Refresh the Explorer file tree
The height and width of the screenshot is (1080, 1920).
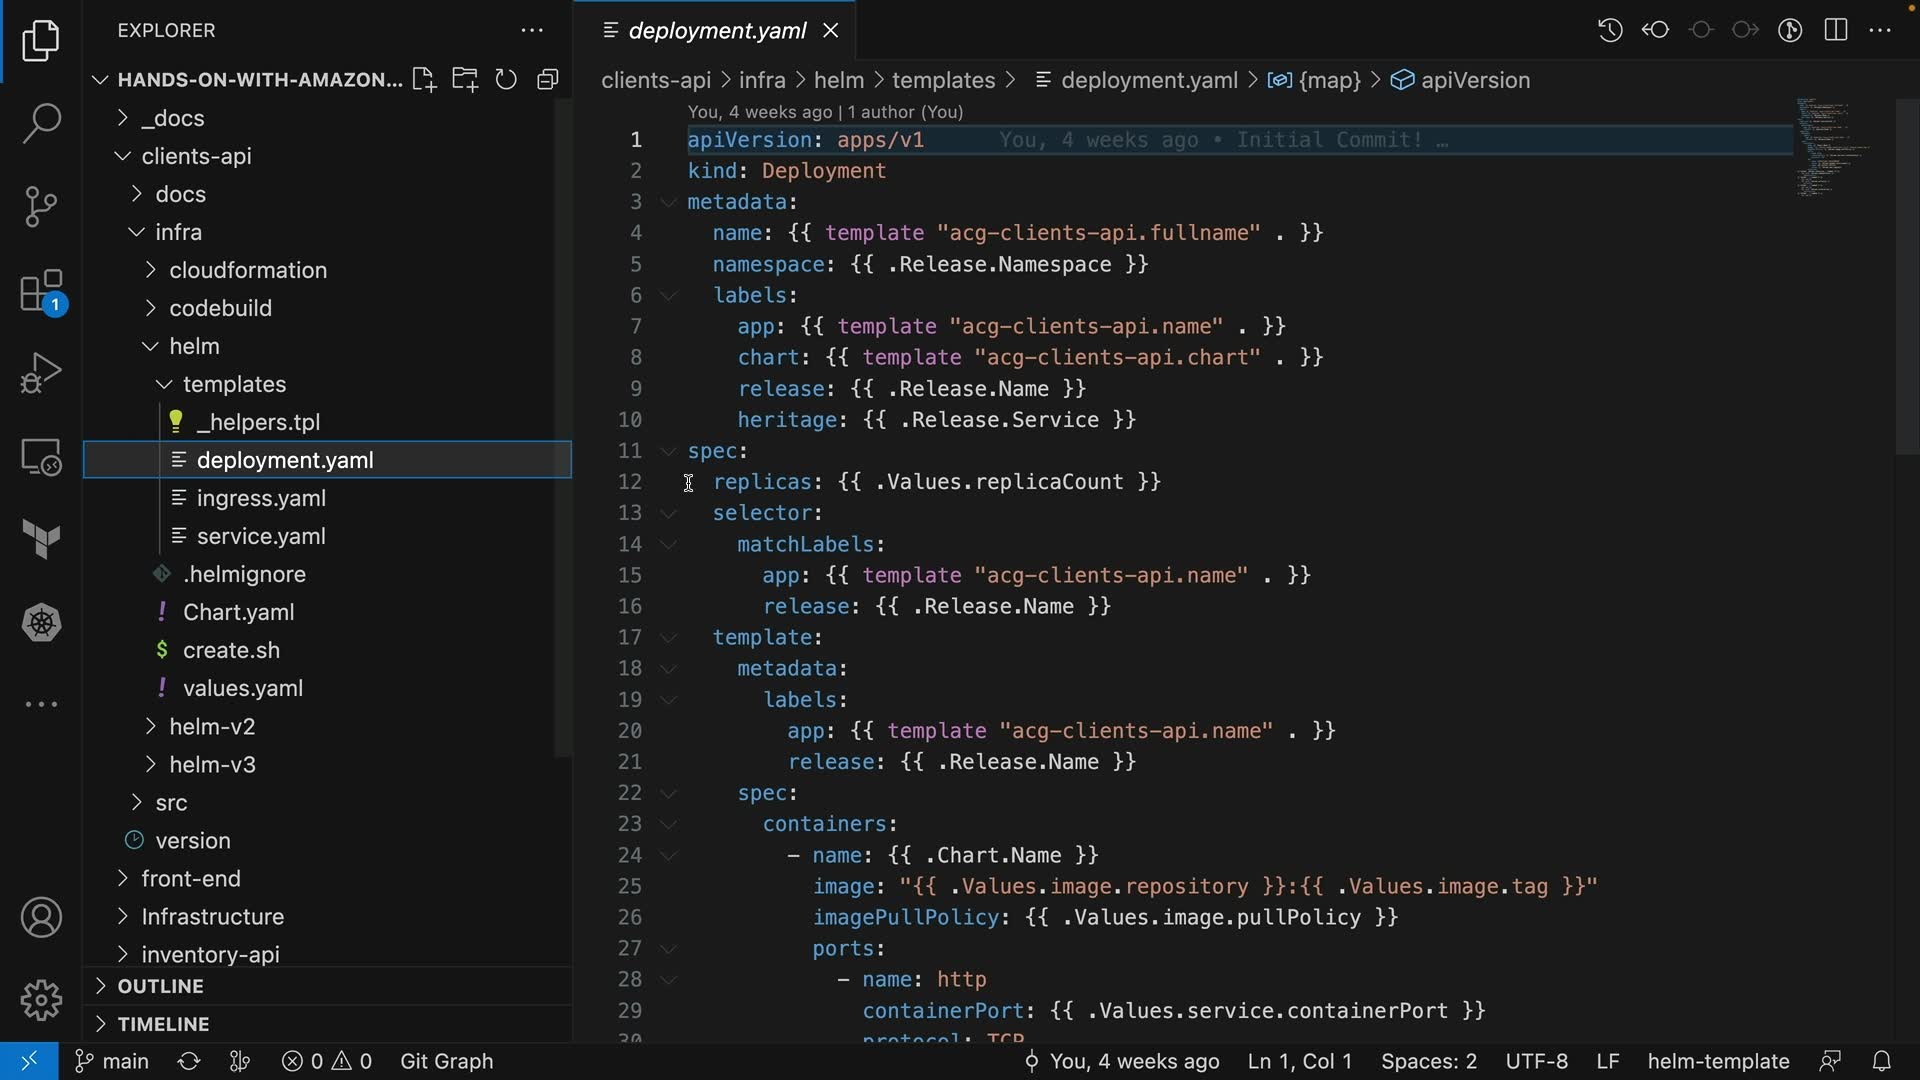click(x=506, y=80)
